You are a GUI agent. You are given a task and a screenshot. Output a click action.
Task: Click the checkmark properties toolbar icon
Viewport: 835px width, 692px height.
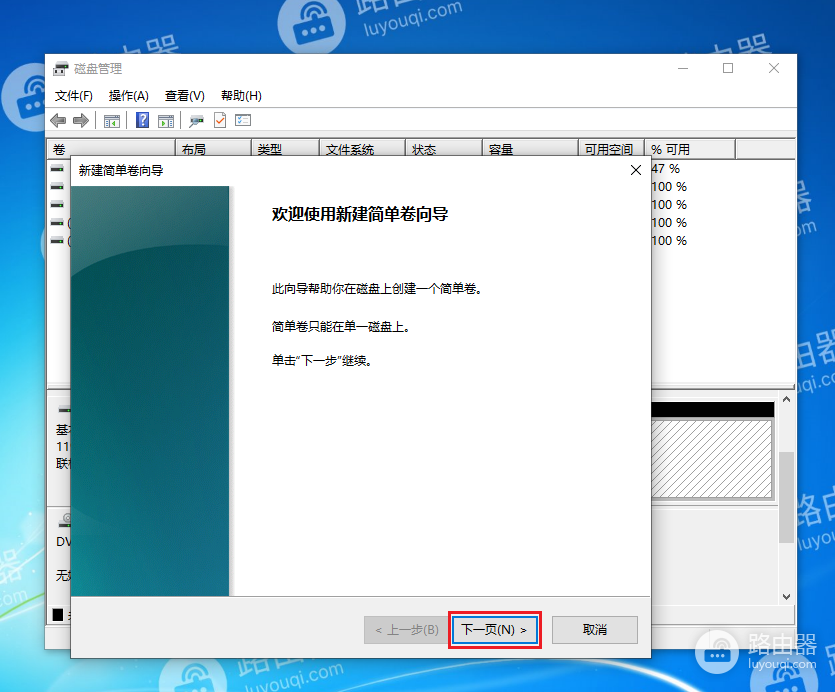pyautogui.click(x=220, y=120)
